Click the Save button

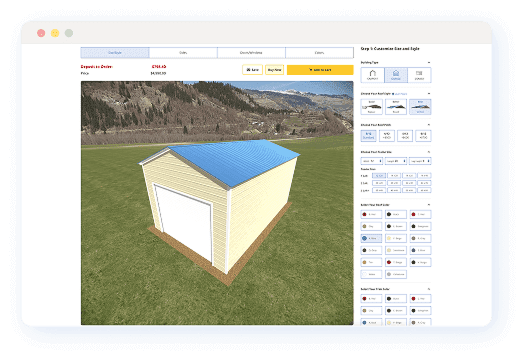coord(252,70)
